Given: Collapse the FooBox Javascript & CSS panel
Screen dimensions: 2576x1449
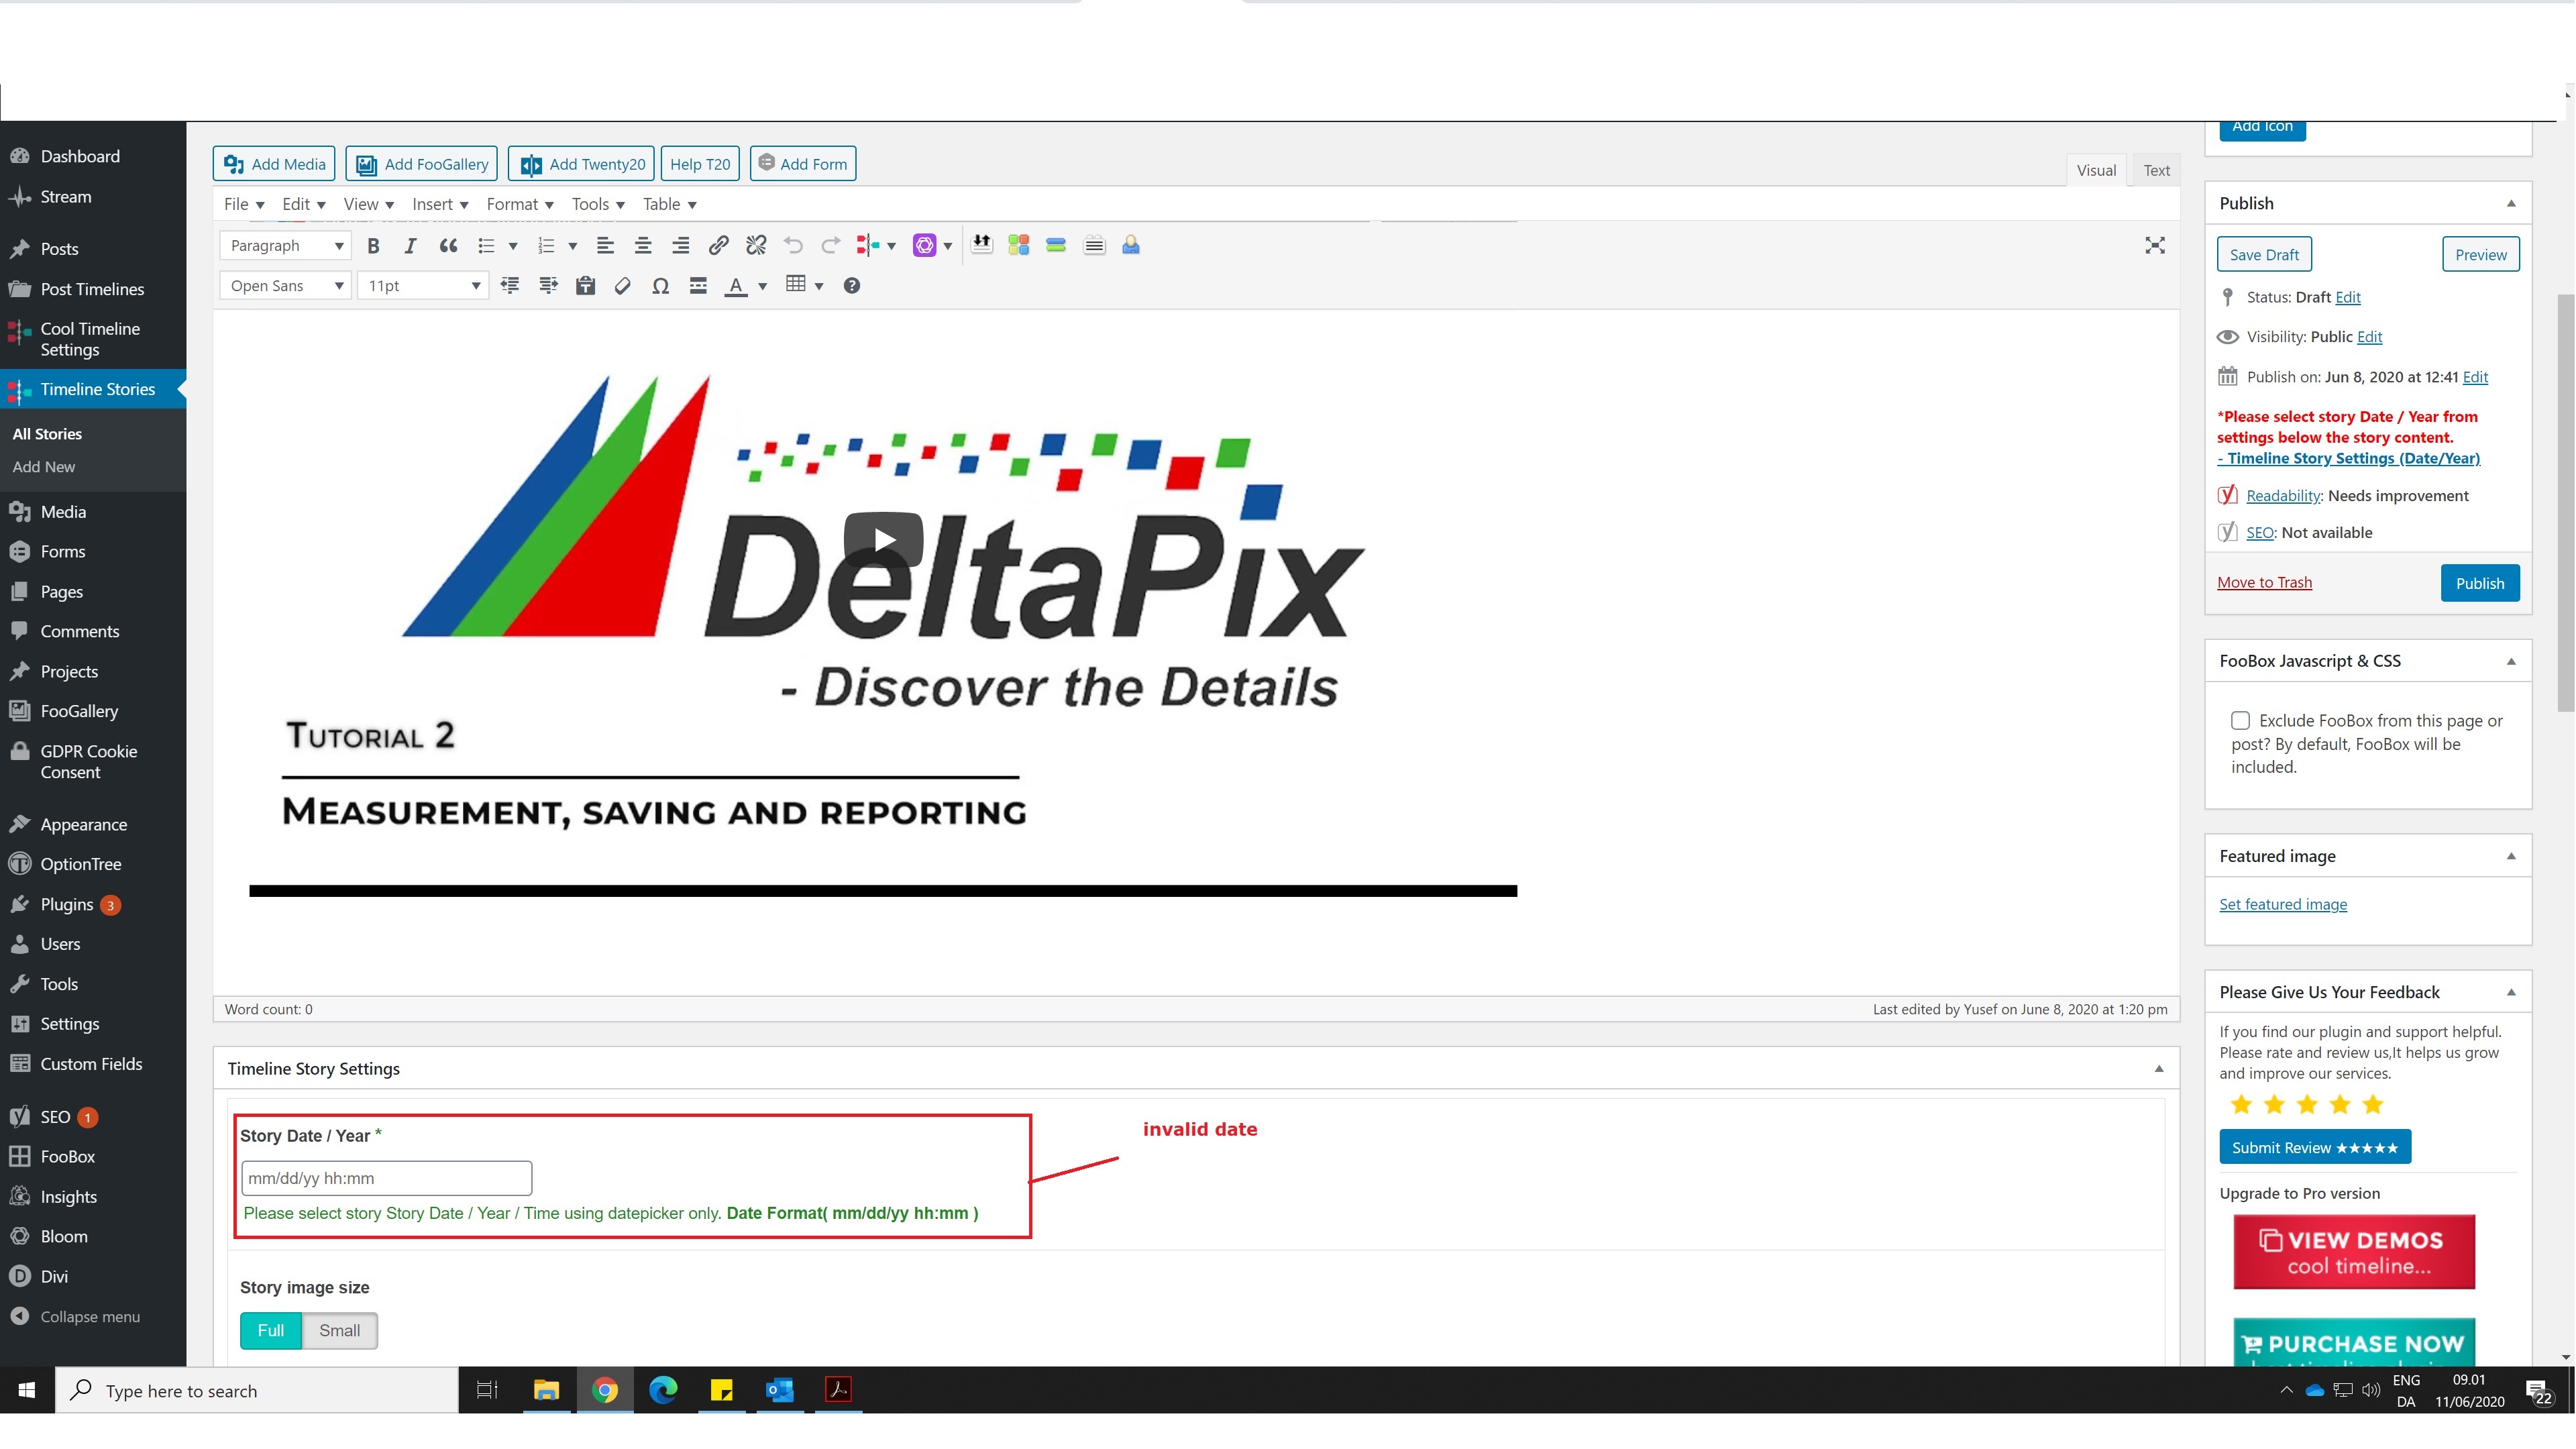Looking at the screenshot, I should 2511,661.
